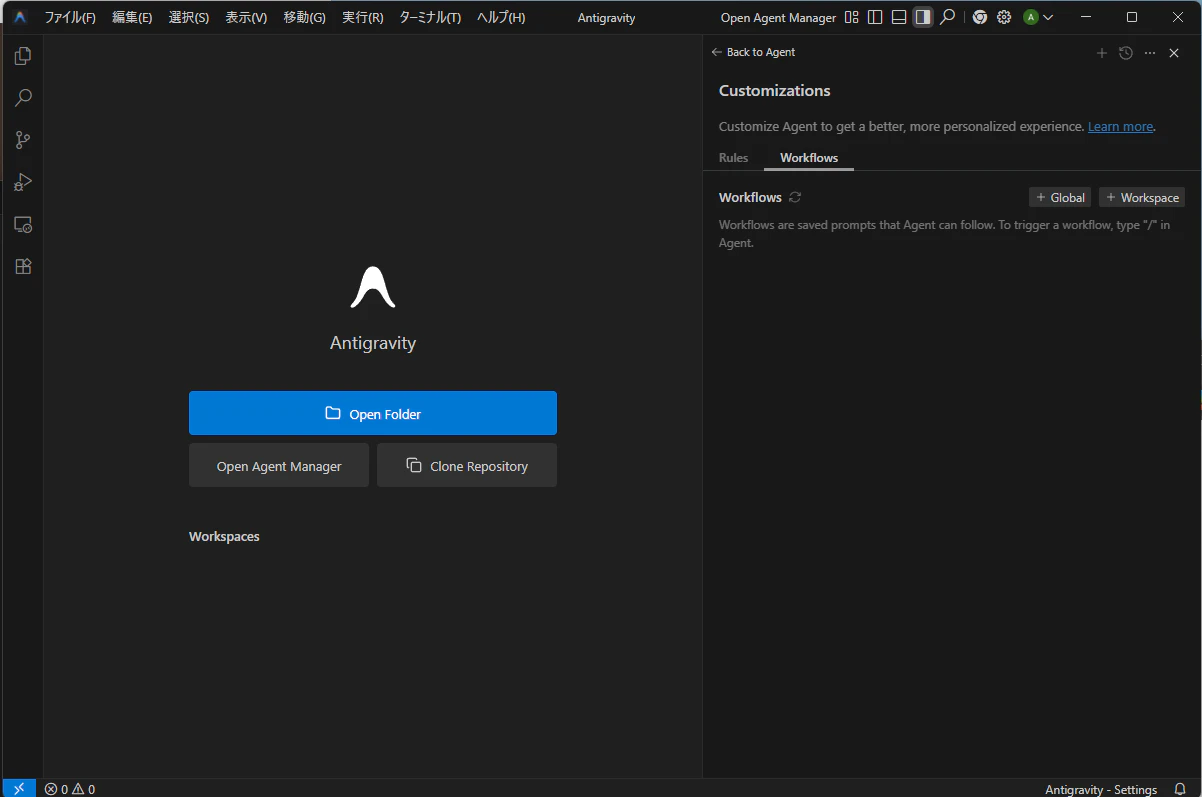Image resolution: width=1202 pixels, height=797 pixels.
Task: Open the ヘルプ(H) menu
Action: pos(501,18)
